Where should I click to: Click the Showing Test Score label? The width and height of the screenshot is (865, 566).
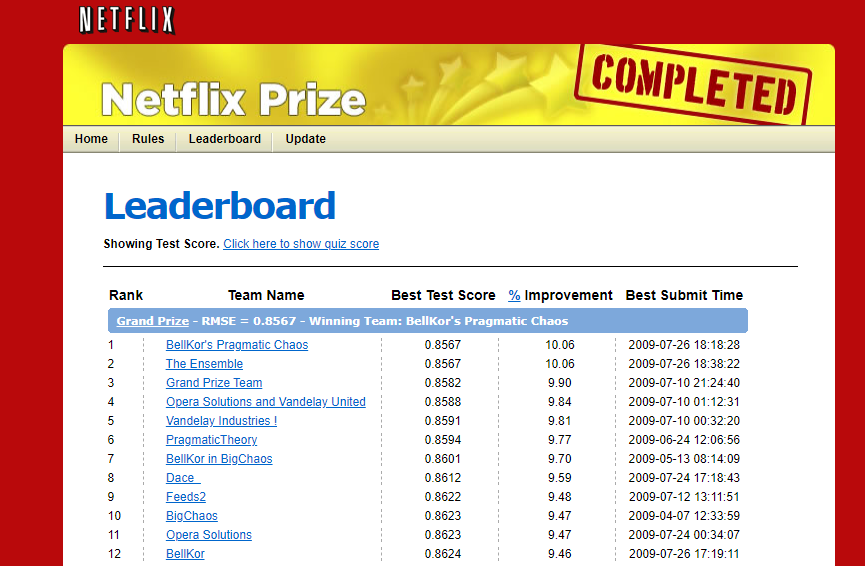[162, 244]
